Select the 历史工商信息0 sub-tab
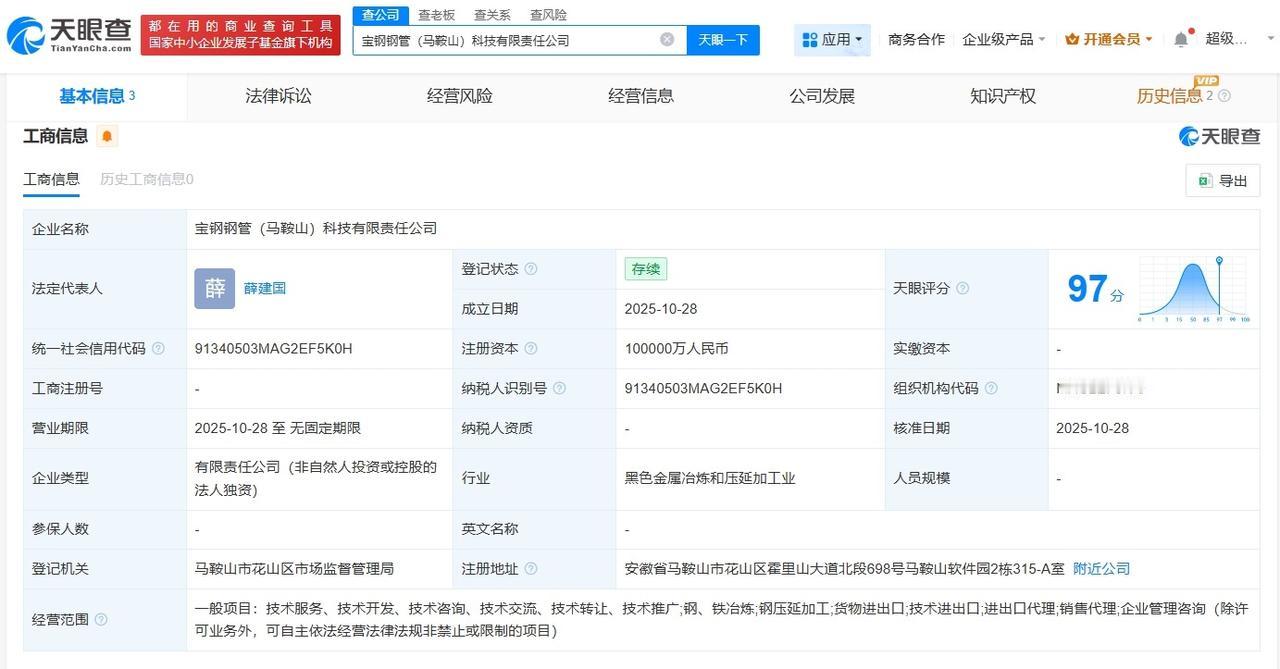This screenshot has width=1280, height=669. pyautogui.click(x=147, y=179)
